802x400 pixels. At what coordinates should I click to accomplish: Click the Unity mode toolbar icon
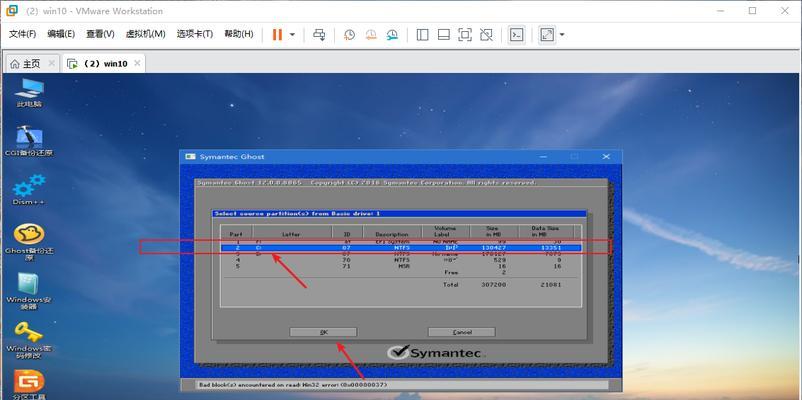486,35
